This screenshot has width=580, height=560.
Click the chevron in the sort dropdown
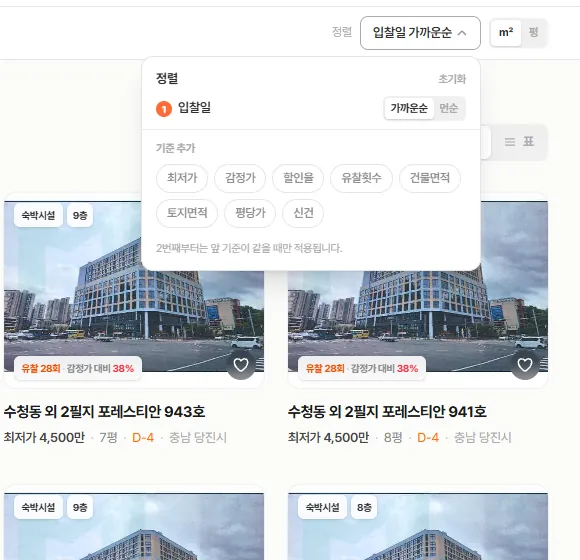point(462,33)
